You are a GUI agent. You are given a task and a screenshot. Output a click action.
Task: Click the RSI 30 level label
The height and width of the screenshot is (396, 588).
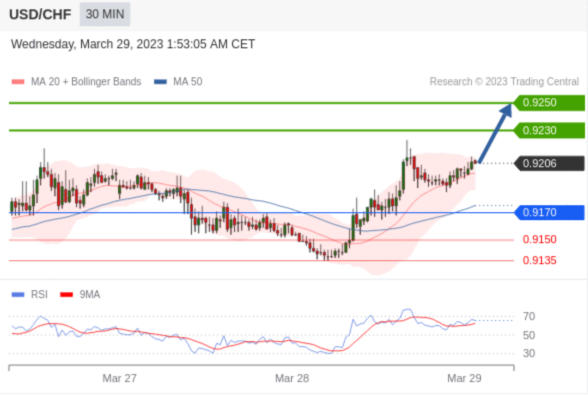point(529,353)
